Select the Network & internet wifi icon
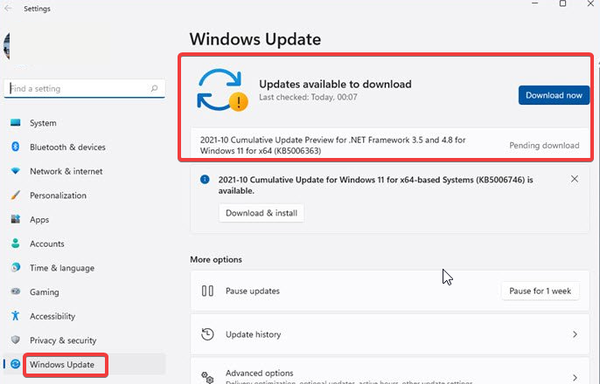This screenshot has width=600, height=384. pos(15,171)
